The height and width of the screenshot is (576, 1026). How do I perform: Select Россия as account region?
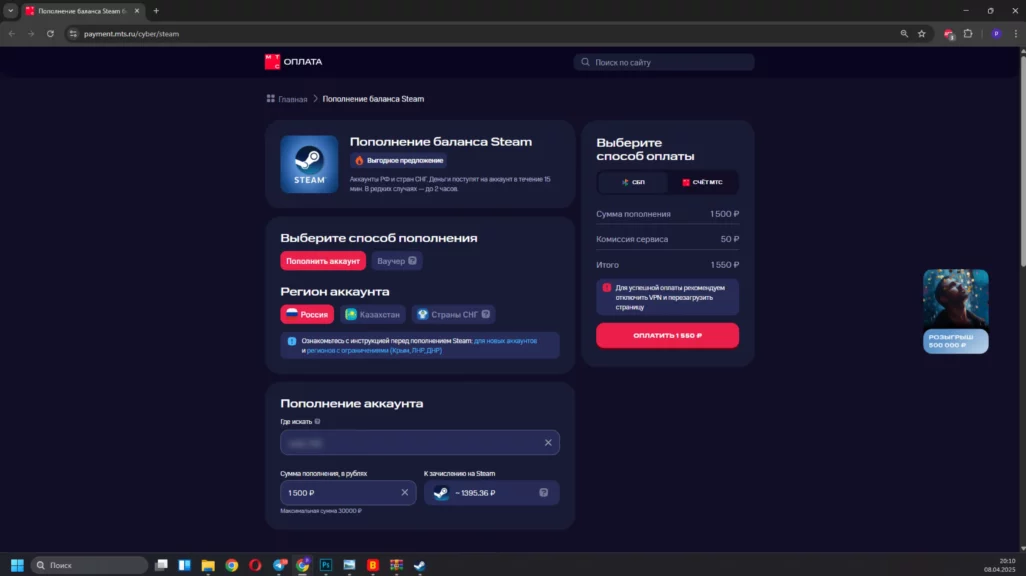click(x=307, y=314)
